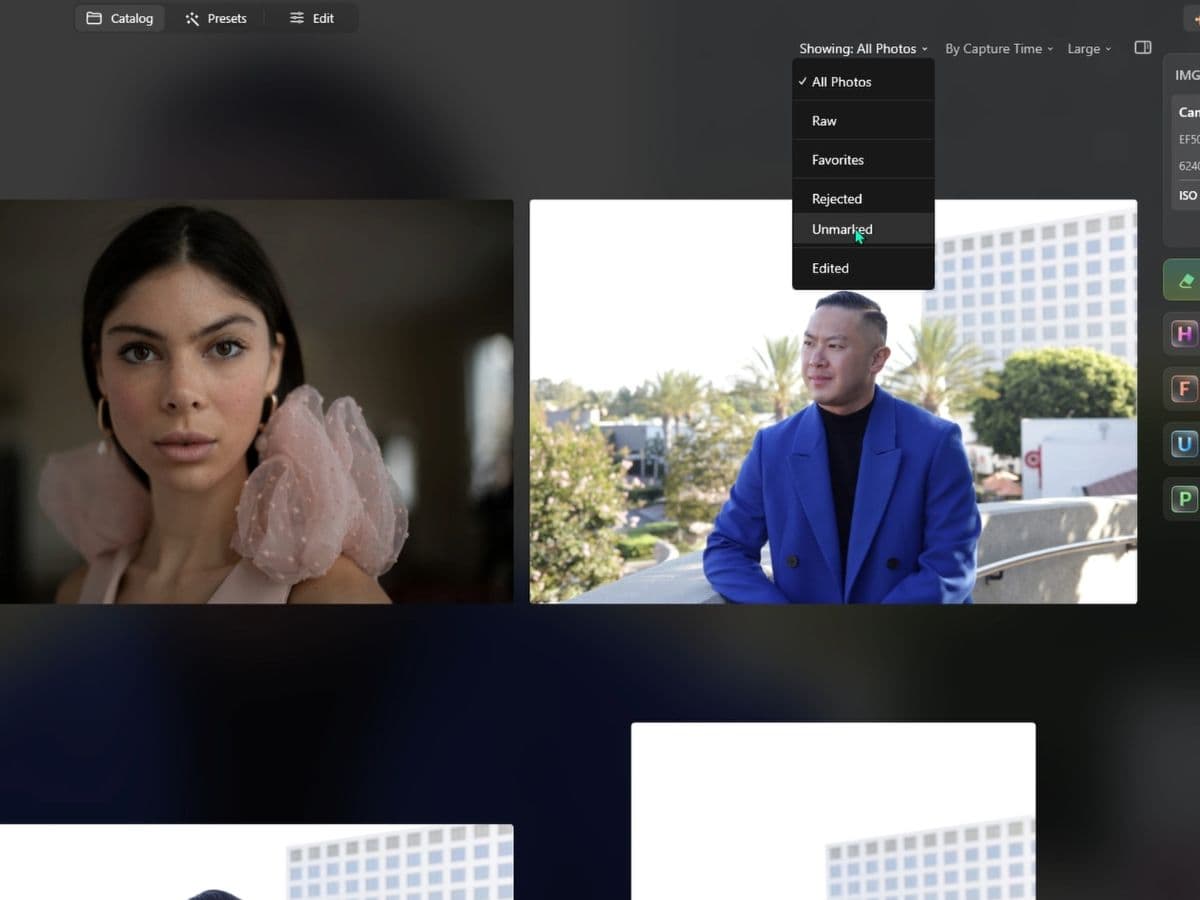Click the ISO label in info panel
Image resolution: width=1200 pixels, height=900 pixels.
click(1188, 195)
